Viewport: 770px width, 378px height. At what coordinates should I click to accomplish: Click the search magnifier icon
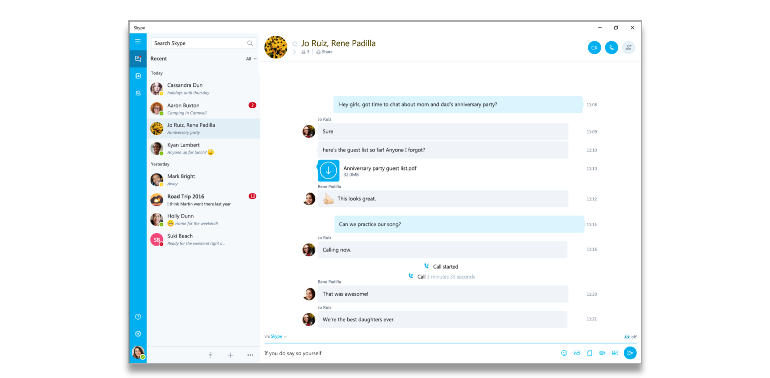click(250, 43)
